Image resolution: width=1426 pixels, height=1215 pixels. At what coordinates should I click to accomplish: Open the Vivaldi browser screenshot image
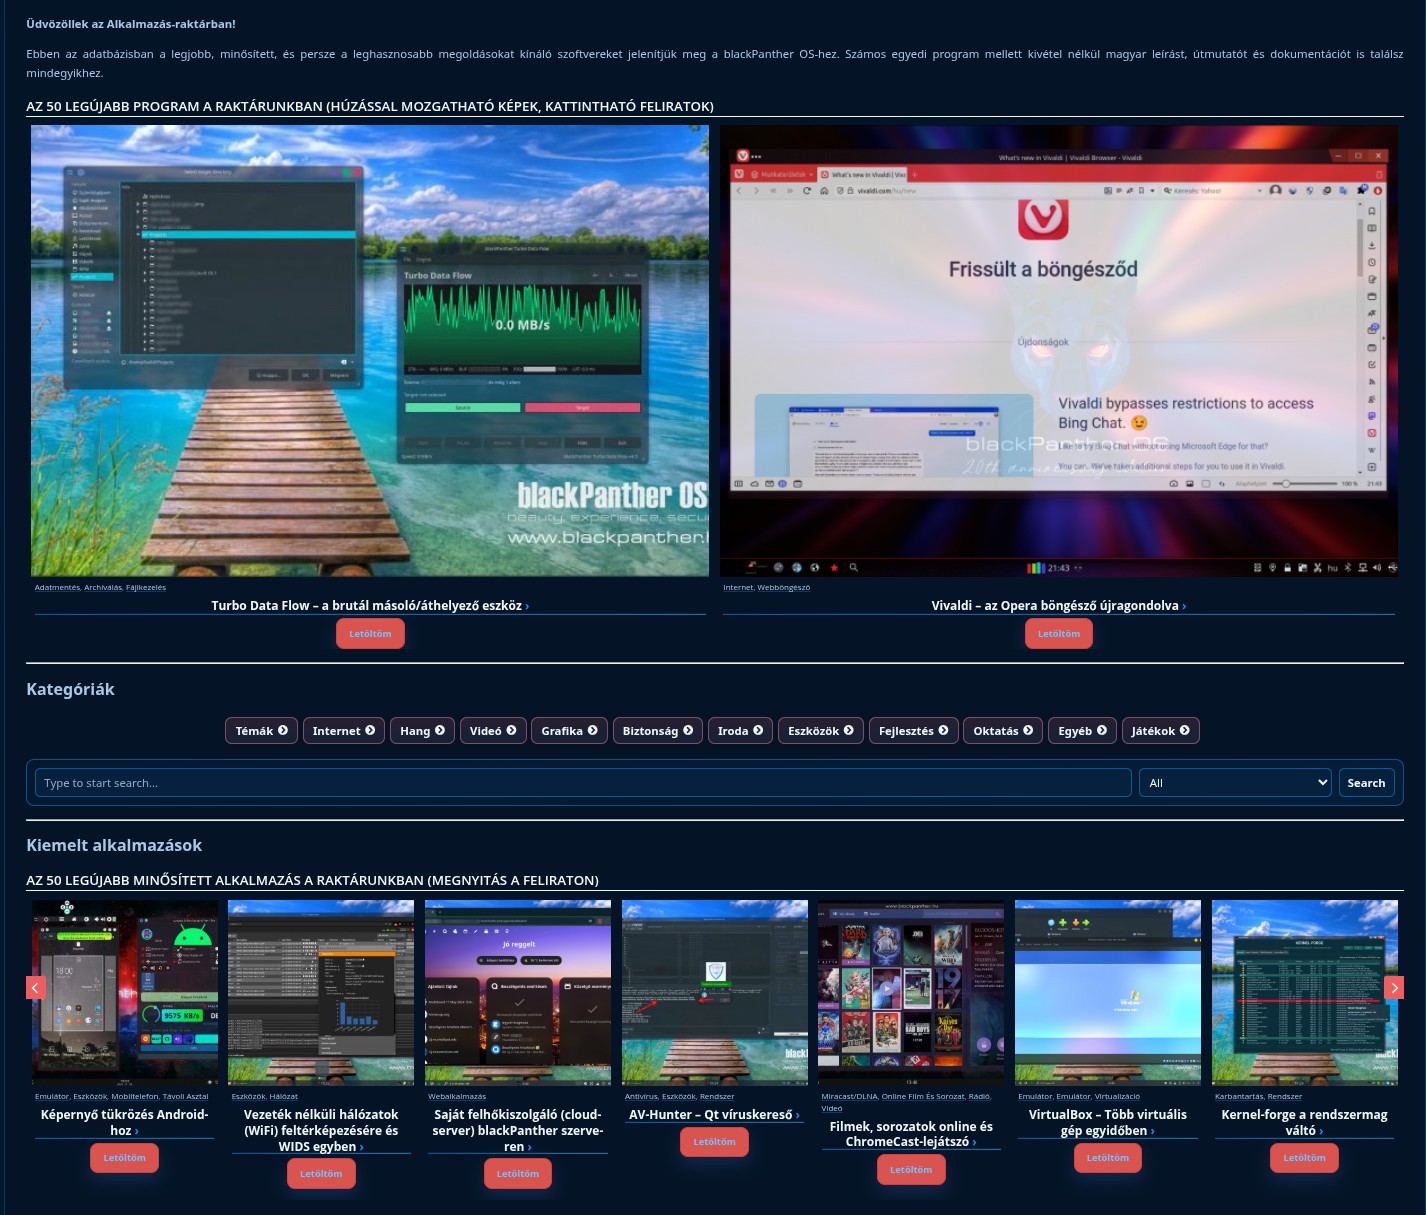point(1059,351)
